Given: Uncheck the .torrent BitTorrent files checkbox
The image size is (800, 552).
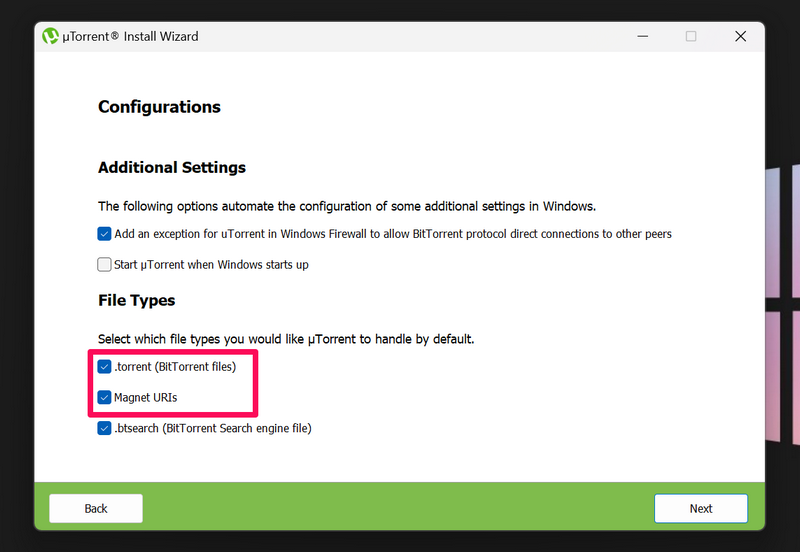Looking at the screenshot, I should [x=105, y=367].
